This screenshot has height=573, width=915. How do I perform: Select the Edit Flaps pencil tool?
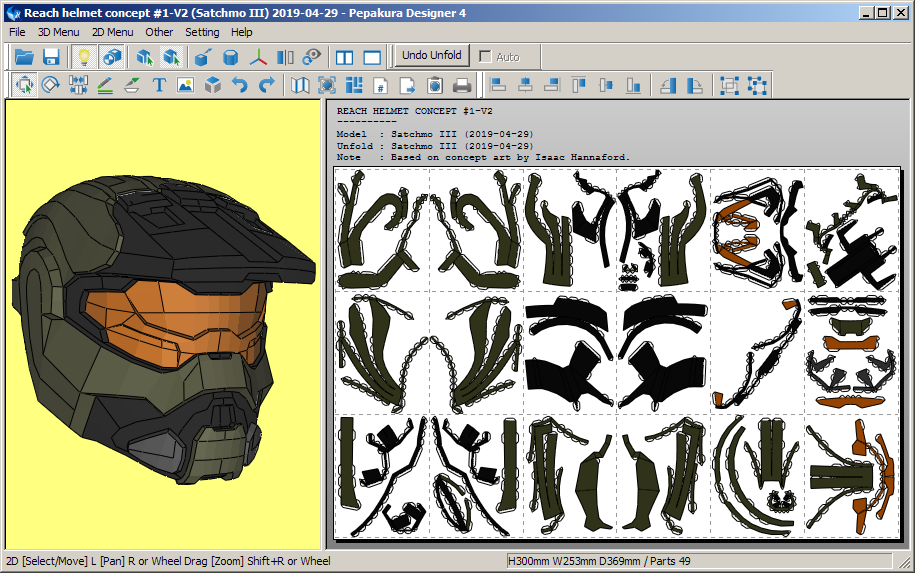pyautogui.click(x=105, y=85)
